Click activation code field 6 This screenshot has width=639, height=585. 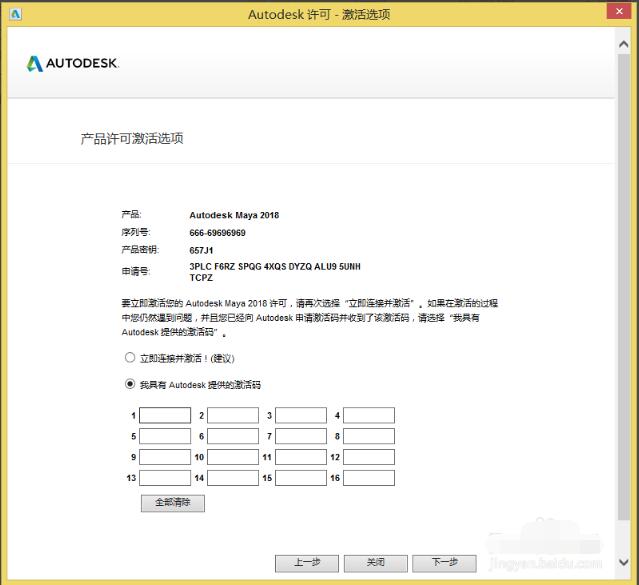coord(233,436)
